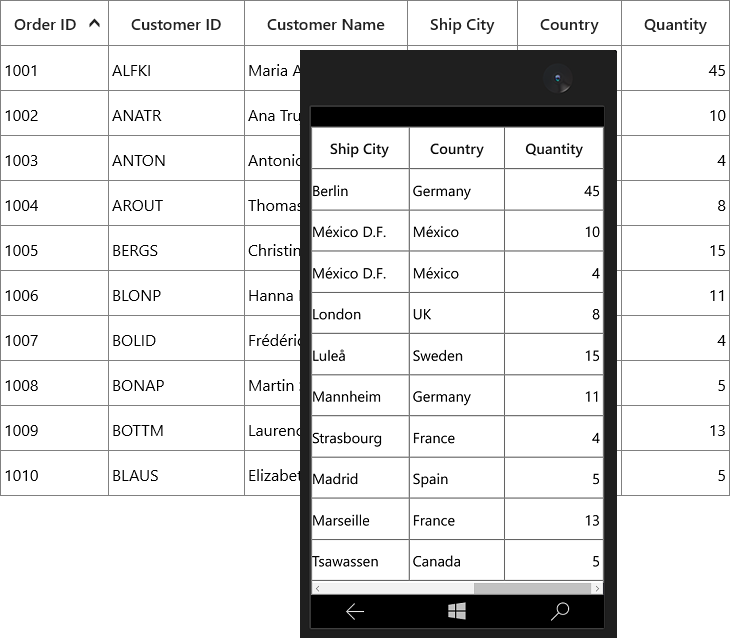The image size is (730, 638).
Task: Click the ALFKI customer ID cell
Action: [176, 68]
